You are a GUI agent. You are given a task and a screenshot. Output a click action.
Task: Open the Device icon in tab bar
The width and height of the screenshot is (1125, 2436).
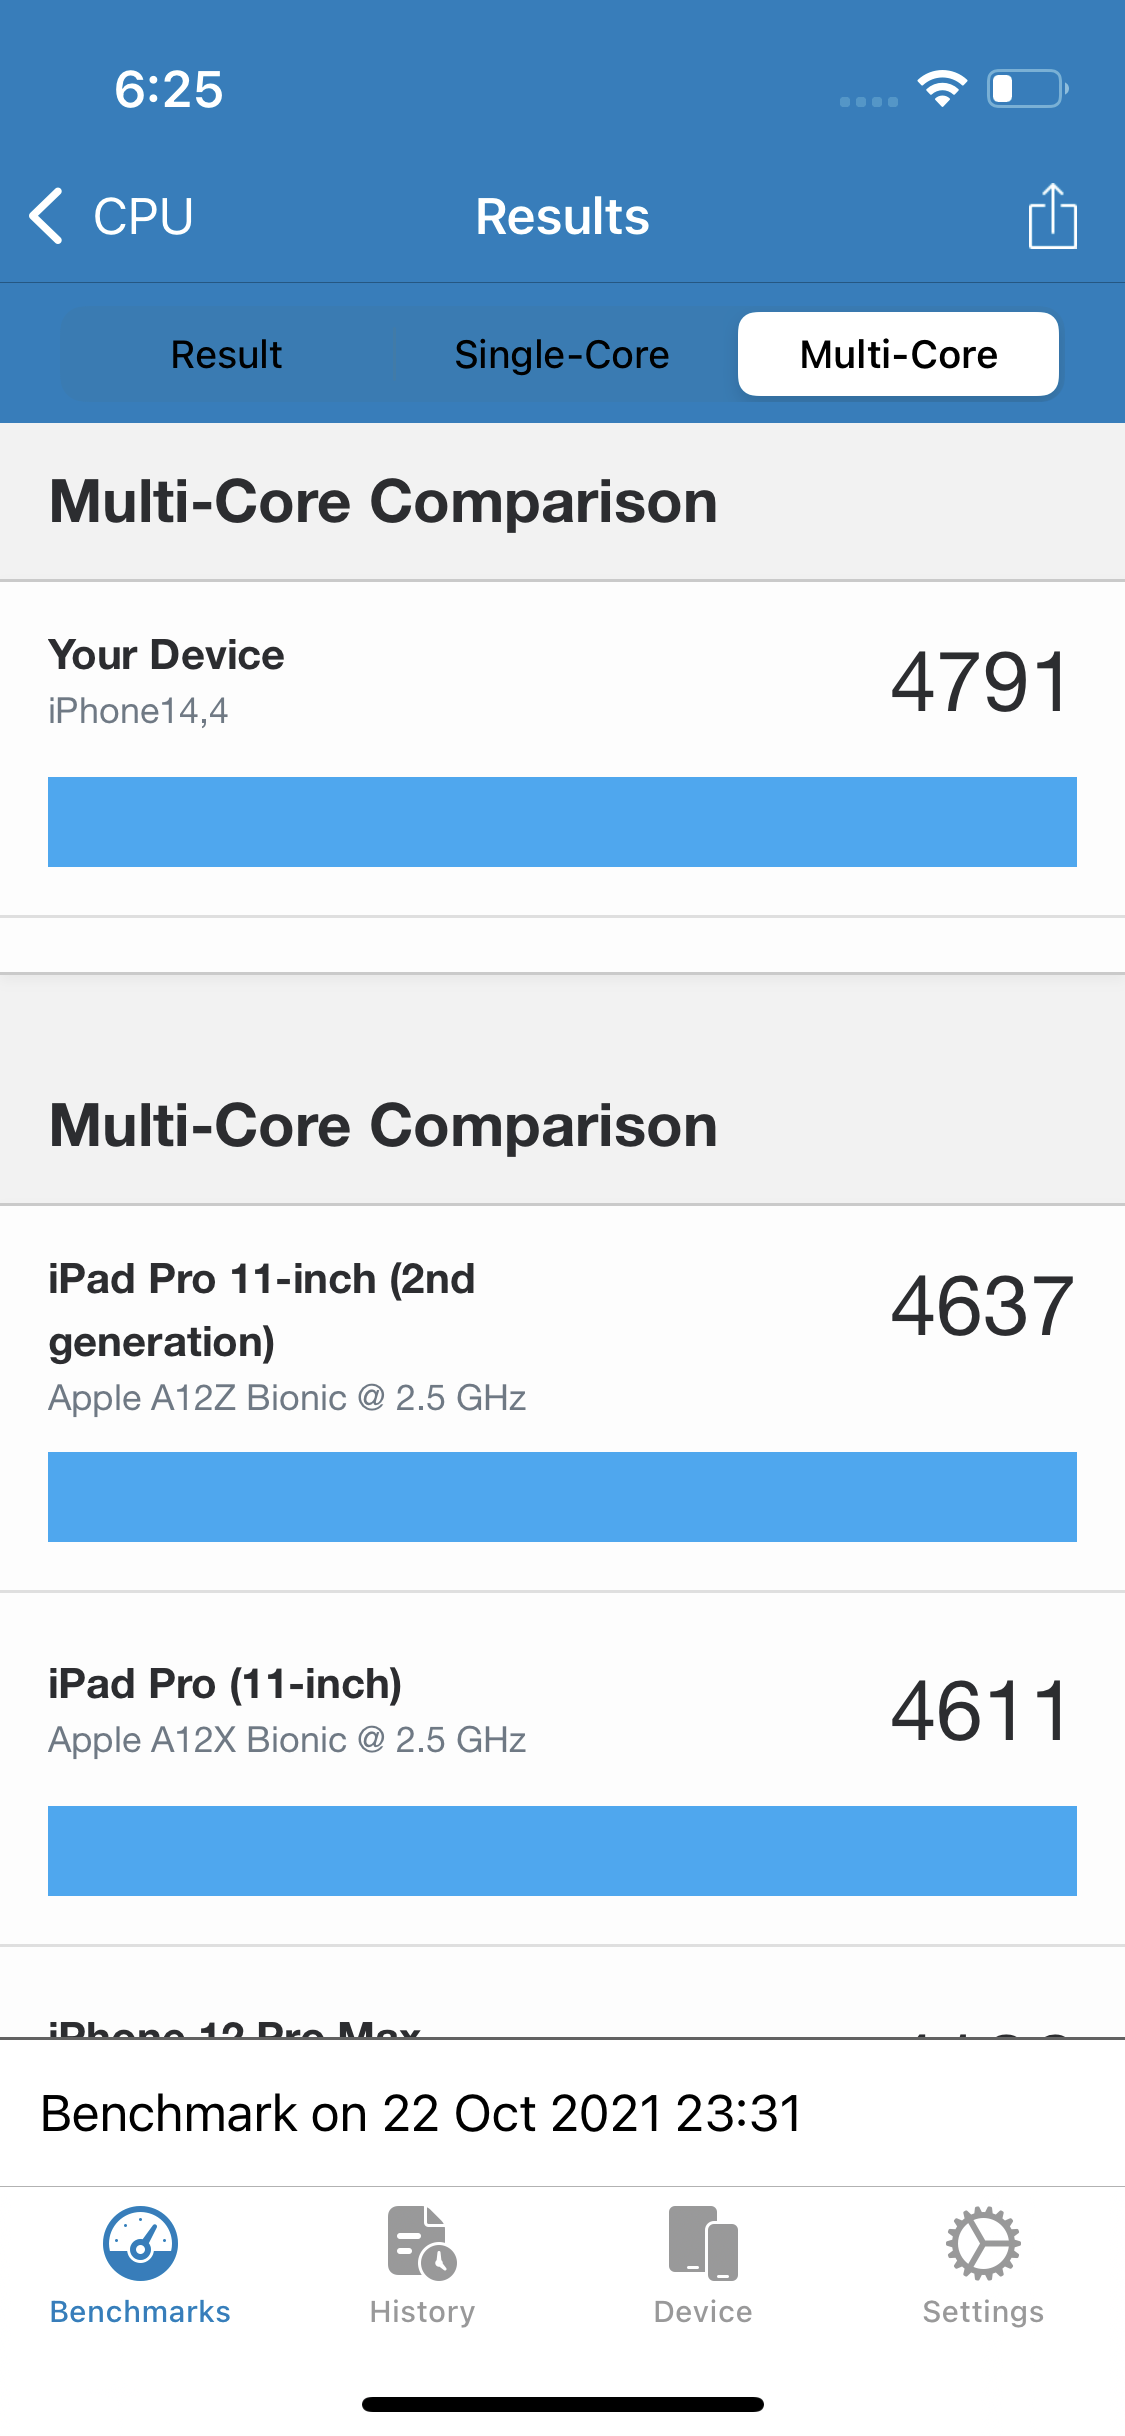point(703,2244)
